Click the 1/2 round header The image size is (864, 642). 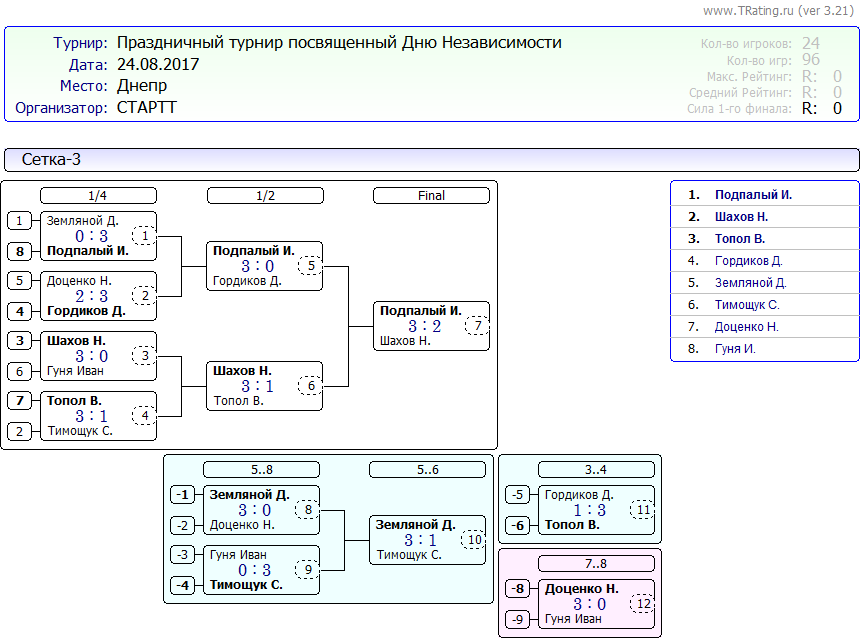[265, 196]
